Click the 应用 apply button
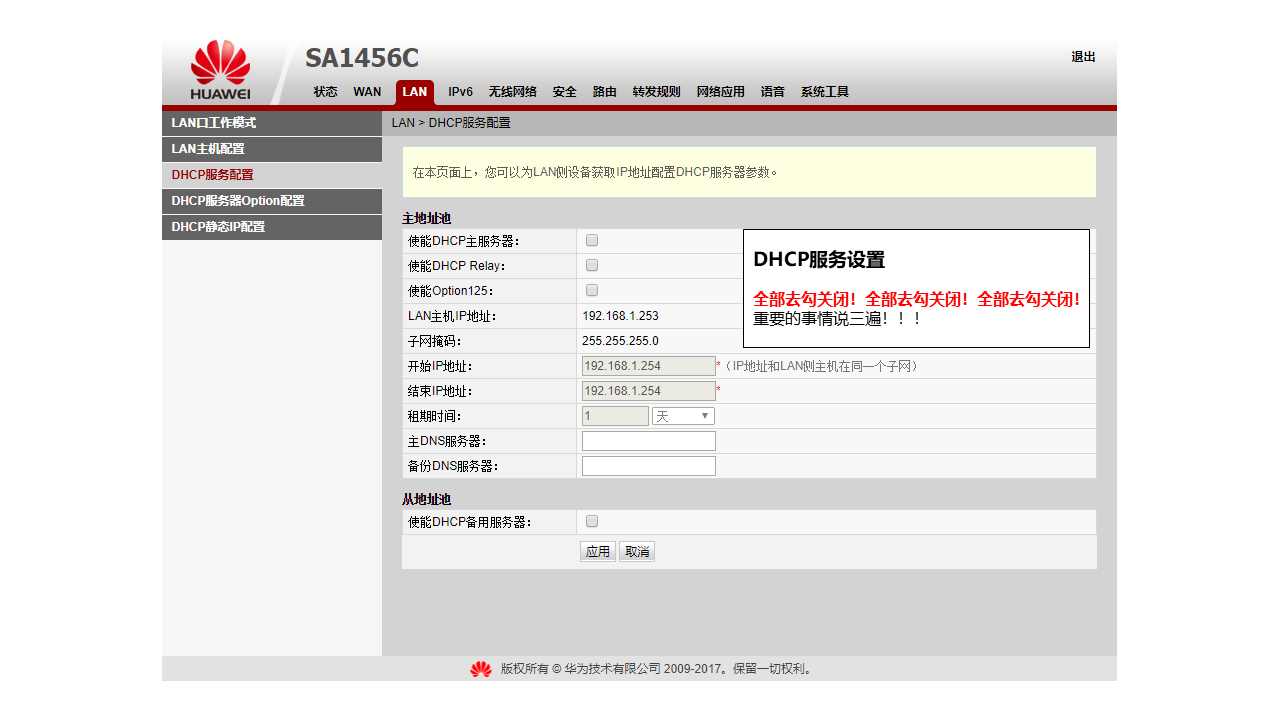The height and width of the screenshot is (720, 1280). pos(598,552)
